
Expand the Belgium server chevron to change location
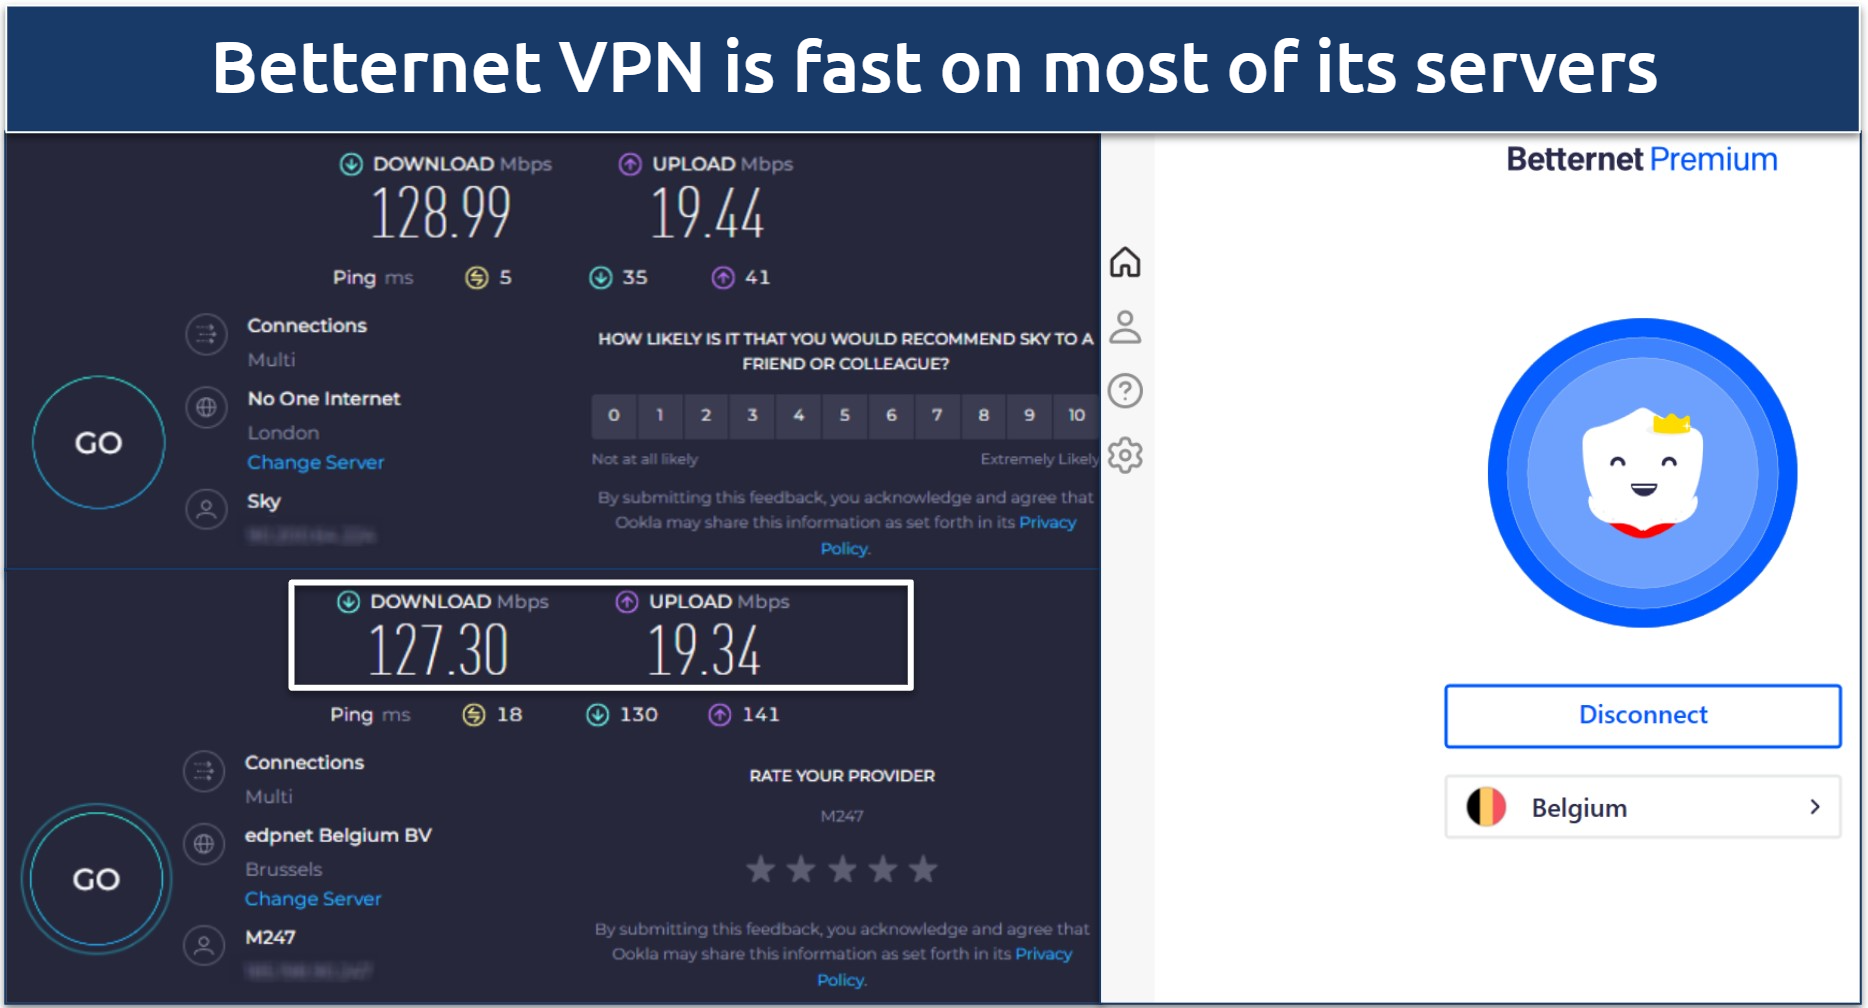(1816, 807)
